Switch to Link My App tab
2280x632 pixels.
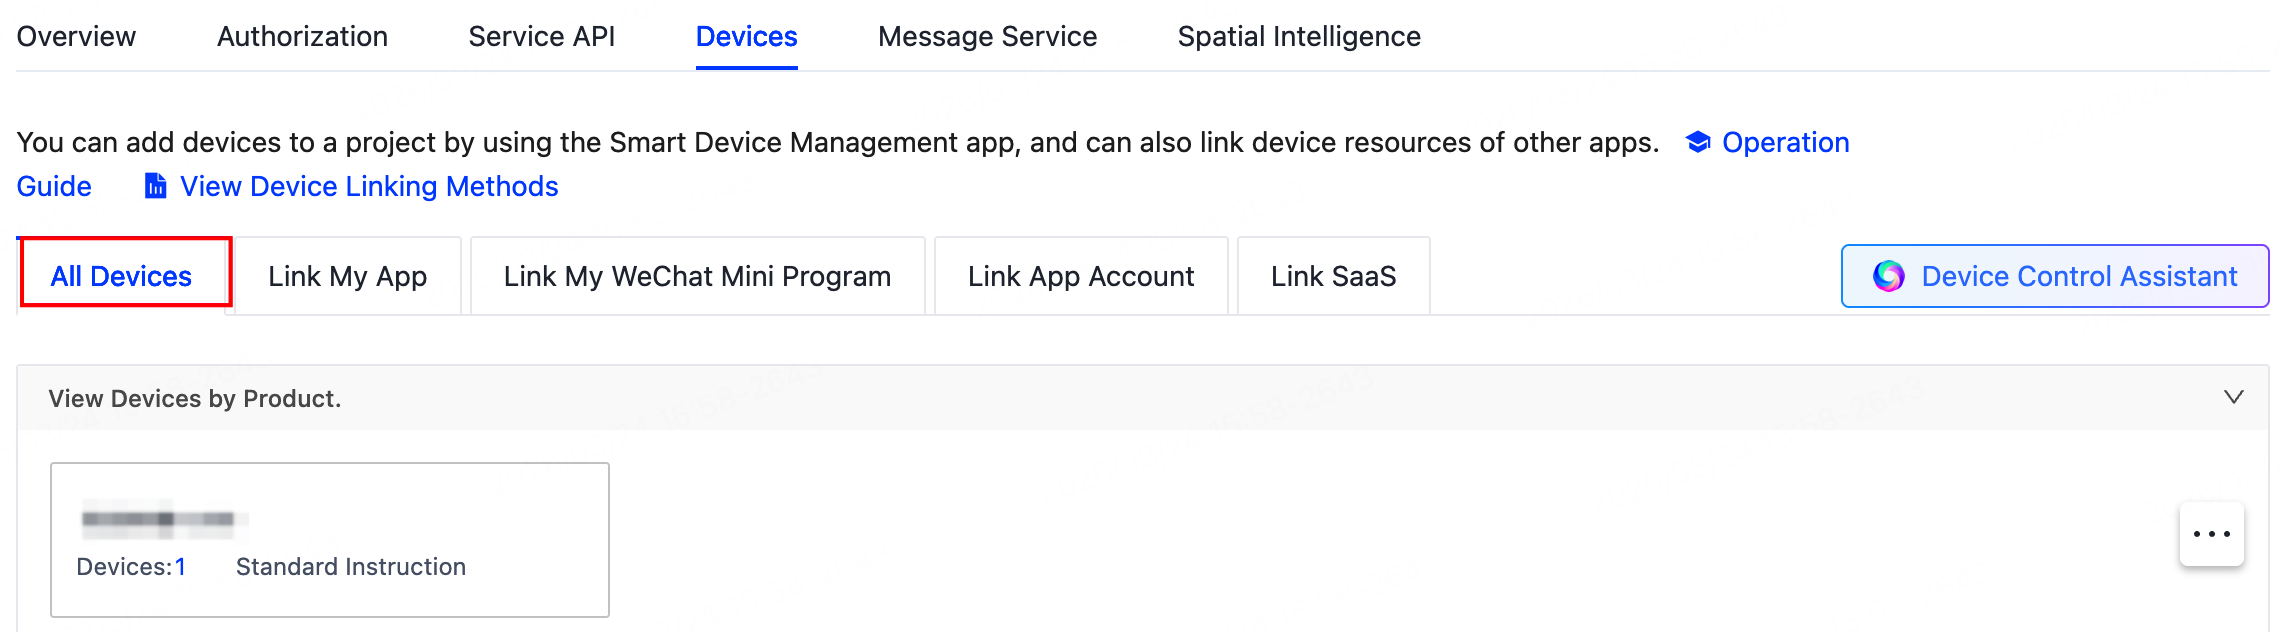click(x=346, y=276)
